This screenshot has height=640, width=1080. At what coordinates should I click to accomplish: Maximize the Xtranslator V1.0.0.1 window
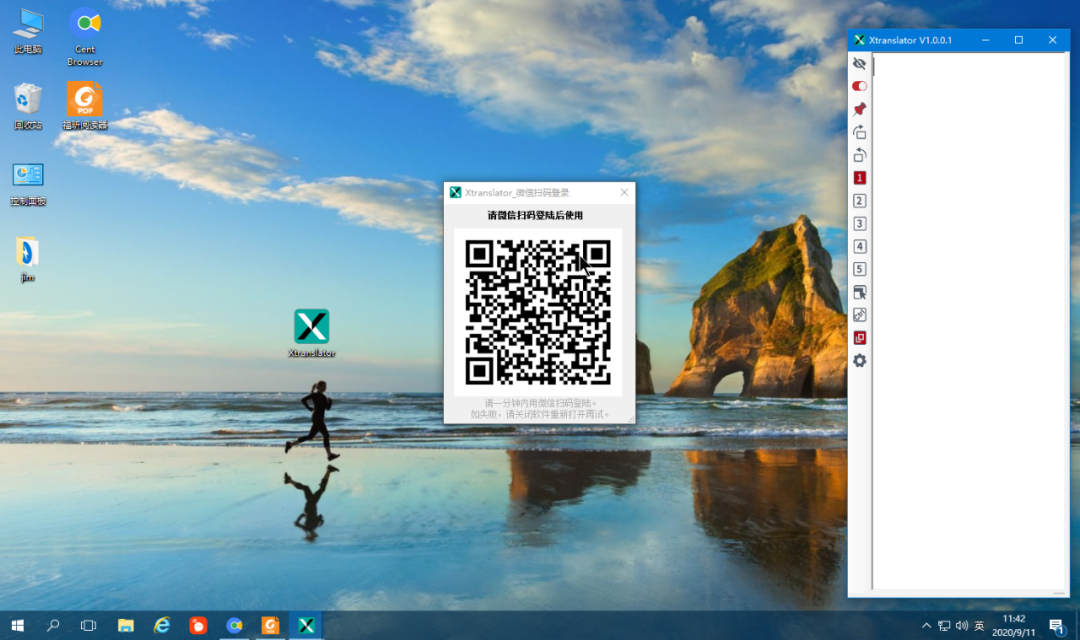1019,40
